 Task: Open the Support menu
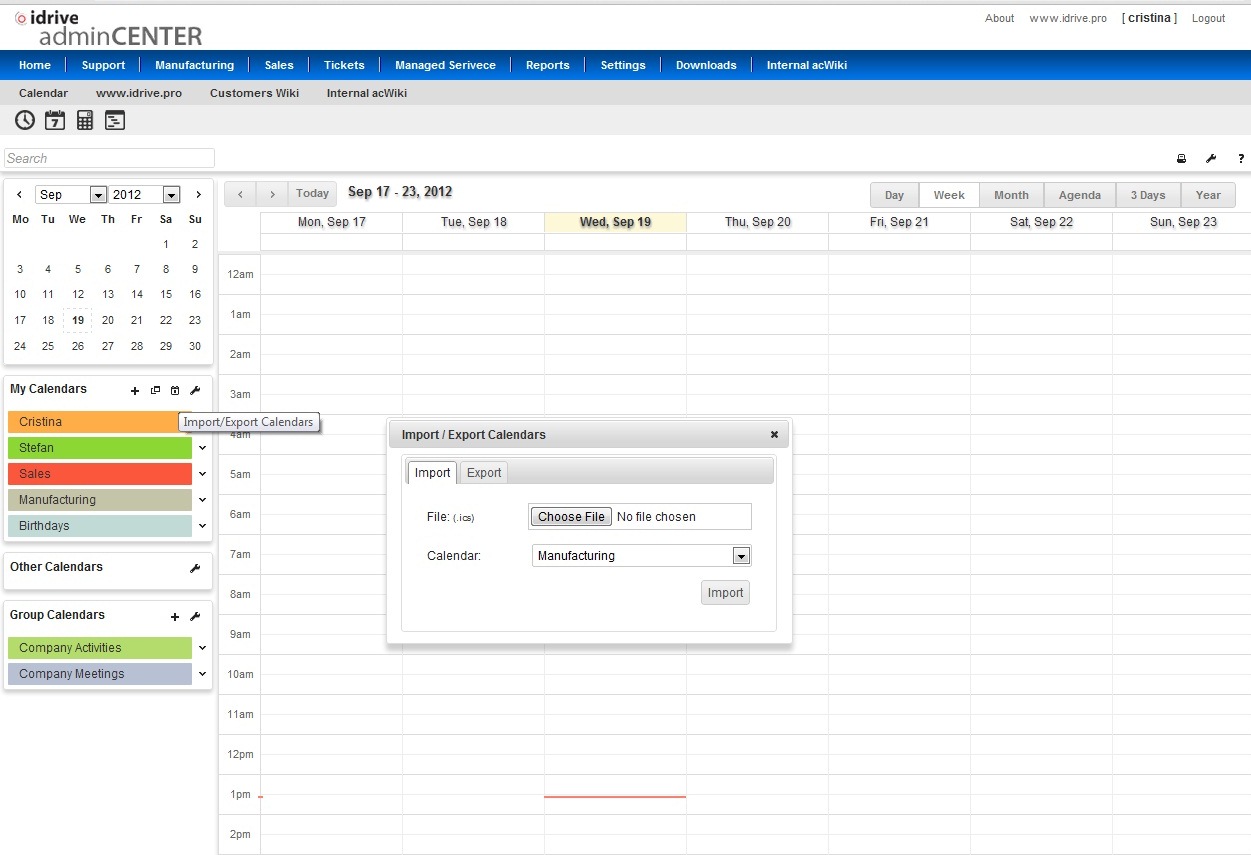coord(104,65)
